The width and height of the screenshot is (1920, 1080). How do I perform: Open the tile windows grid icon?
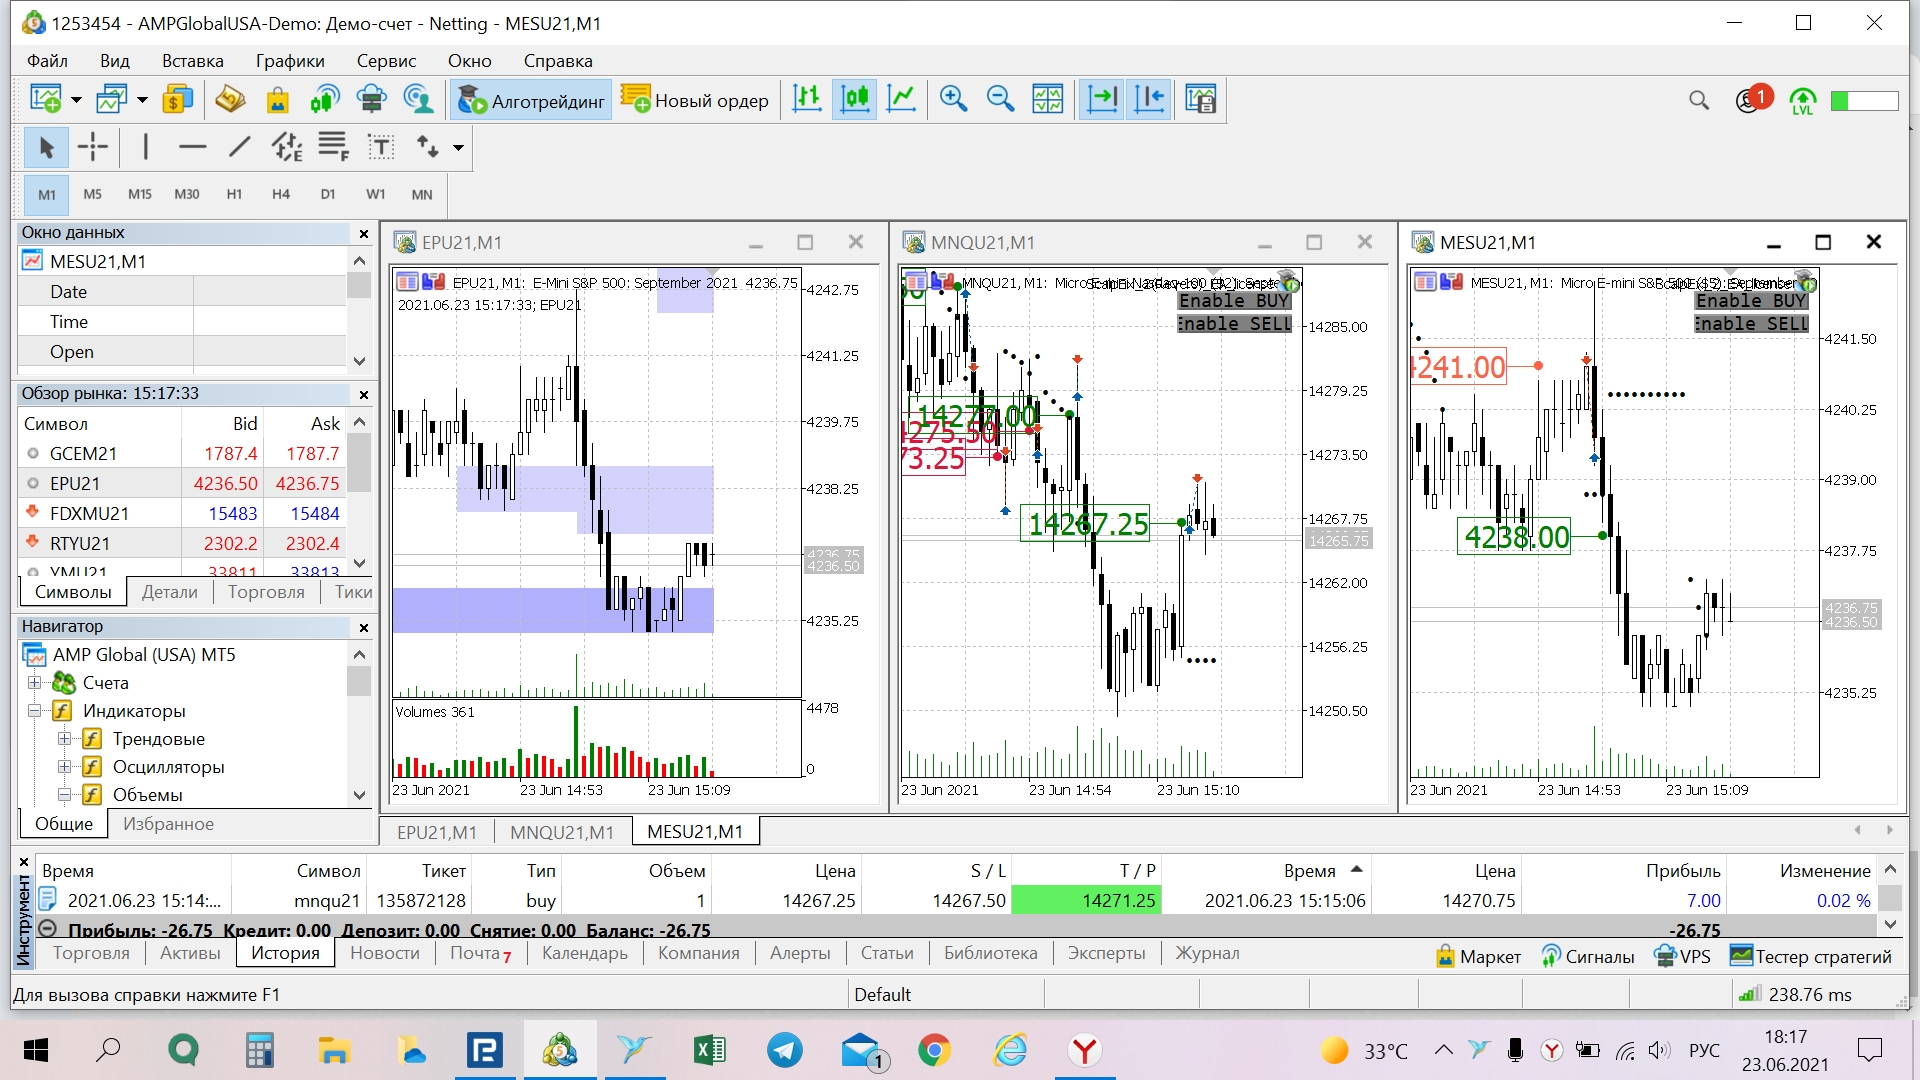pyautogui.click(x=1047, y=99)
